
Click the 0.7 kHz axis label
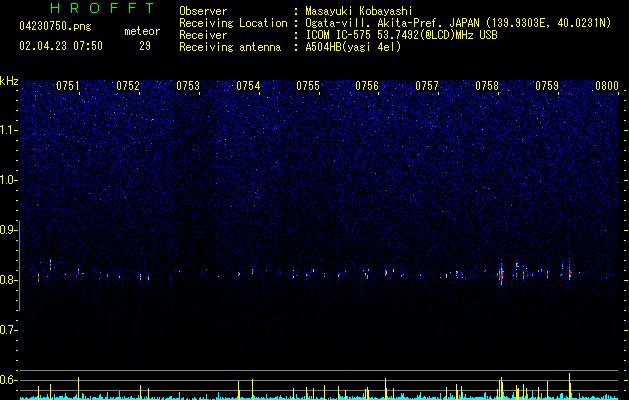click(x=8, y=330)
